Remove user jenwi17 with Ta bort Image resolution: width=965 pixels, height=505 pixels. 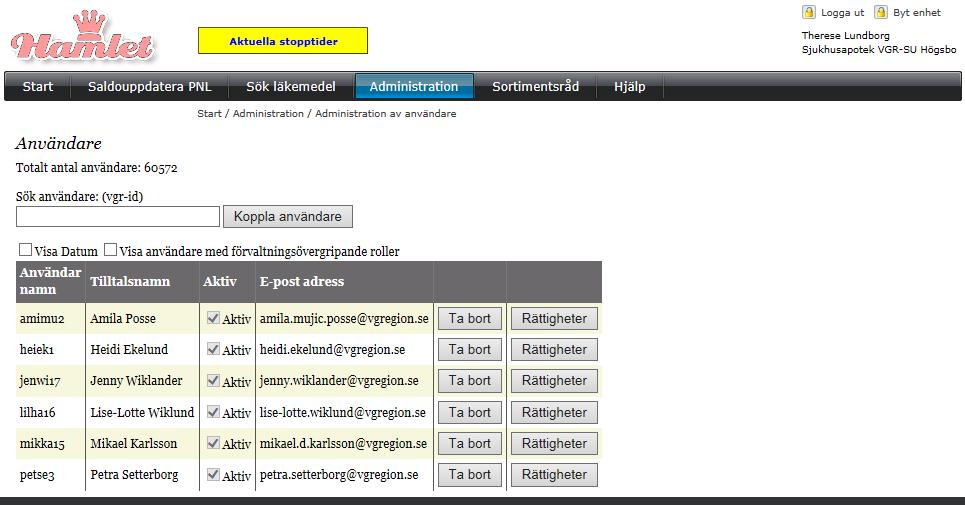coord(470,381)
